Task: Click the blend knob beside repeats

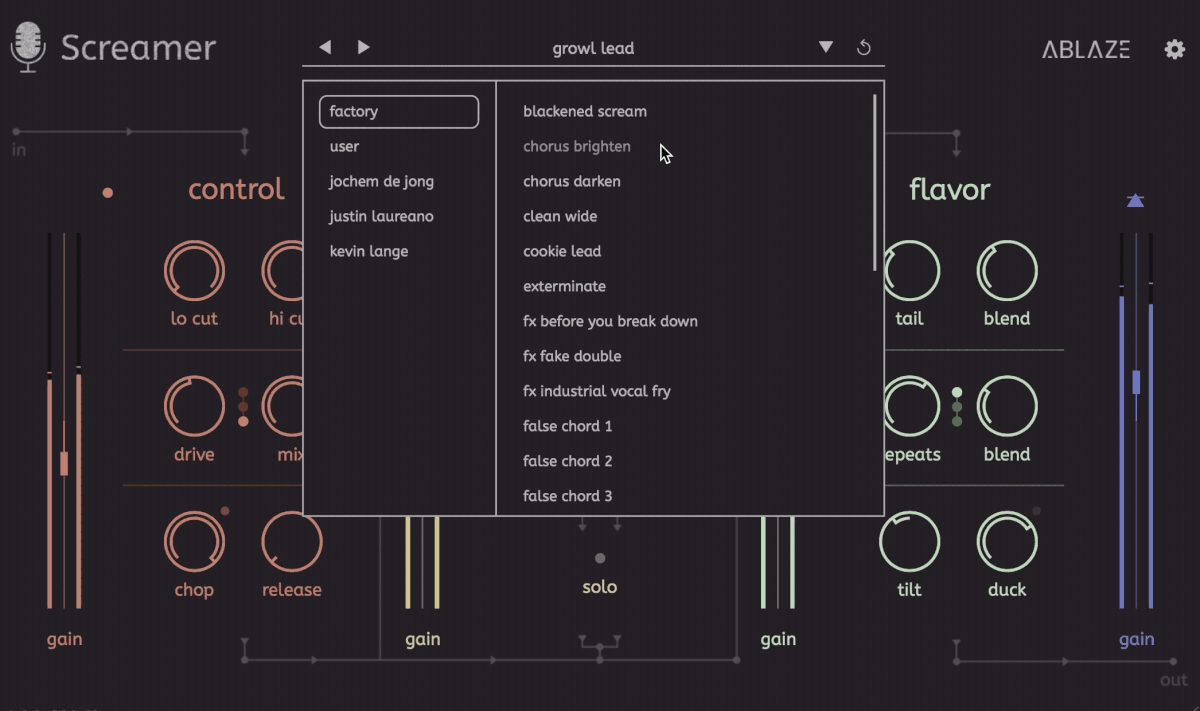Action: point(1007,407)
